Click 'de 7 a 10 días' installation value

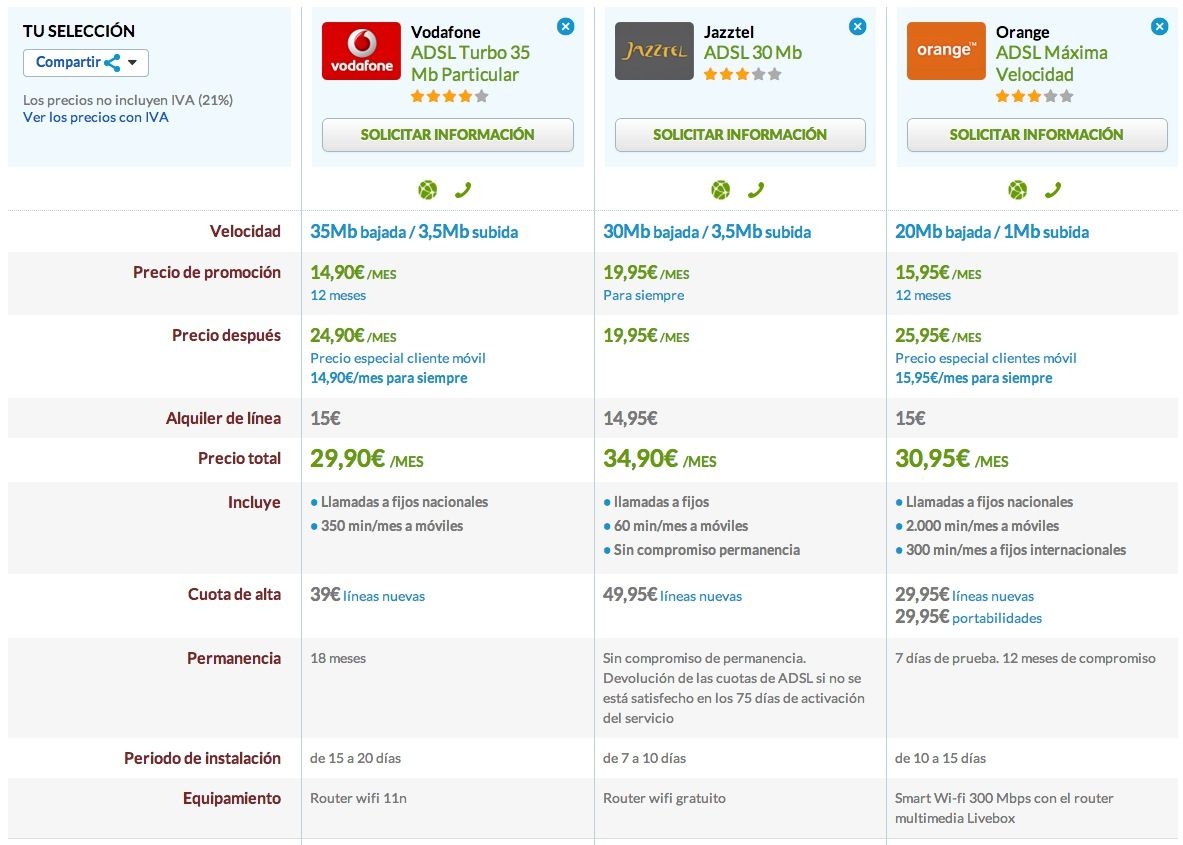coord(644,758)
